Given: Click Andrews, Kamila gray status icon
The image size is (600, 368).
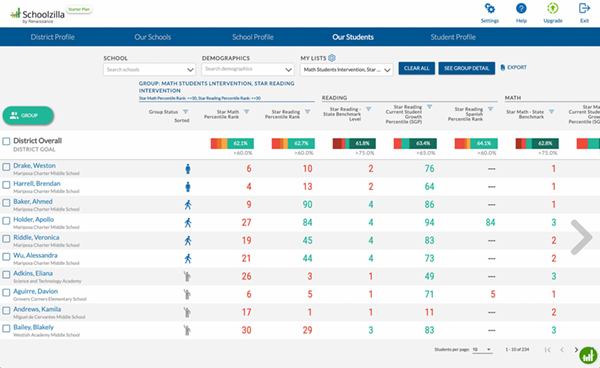Looking at the screenshot, I should tap(187, 312).
